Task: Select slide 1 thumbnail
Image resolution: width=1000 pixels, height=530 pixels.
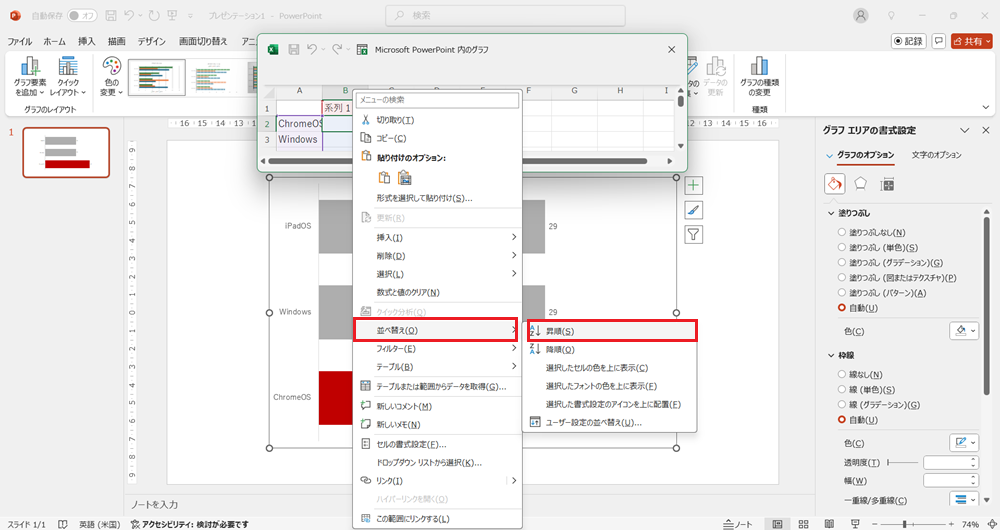Action: (x=66, y=152)
